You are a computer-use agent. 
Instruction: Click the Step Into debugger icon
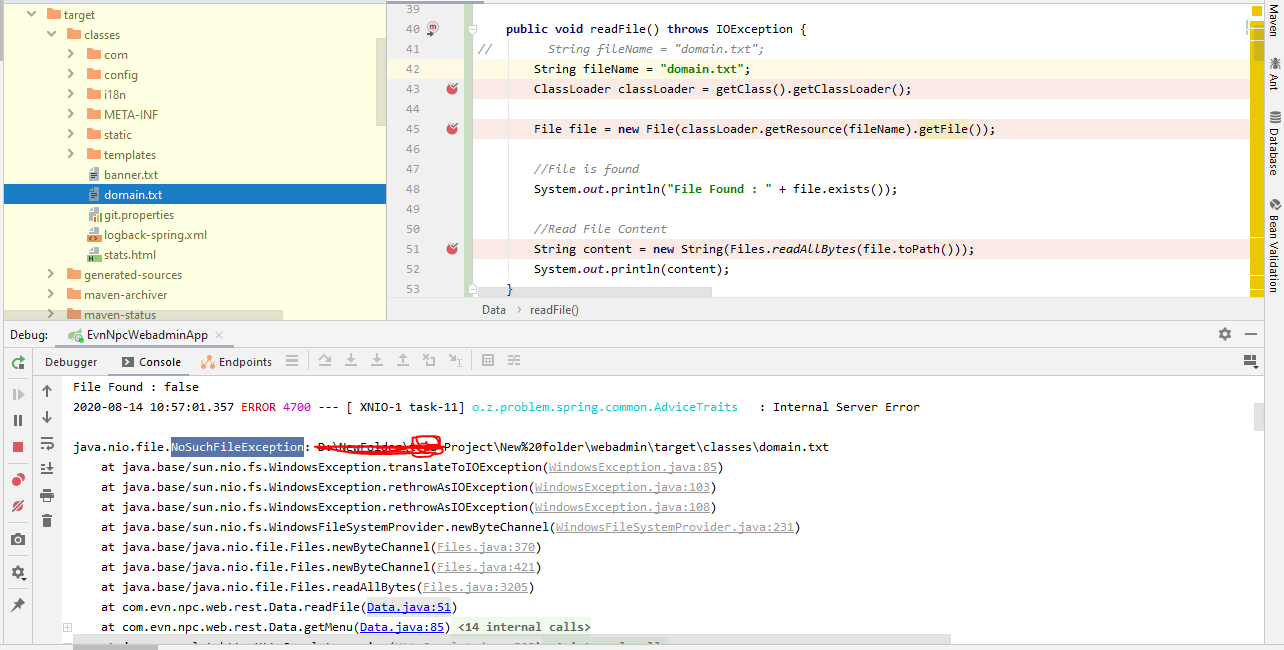tap(351, 361)
